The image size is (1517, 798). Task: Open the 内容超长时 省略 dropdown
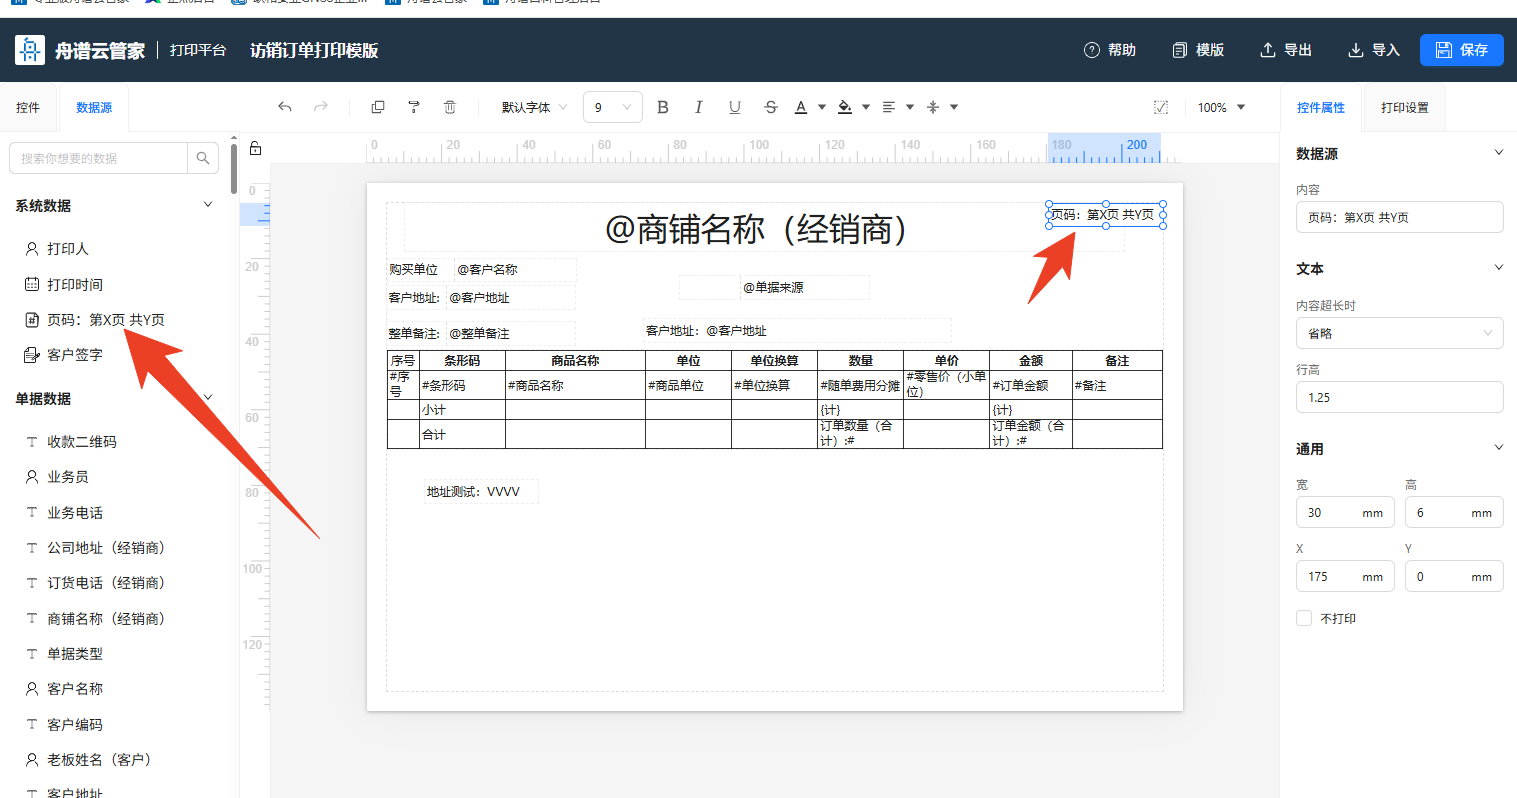pos(1400,333)
